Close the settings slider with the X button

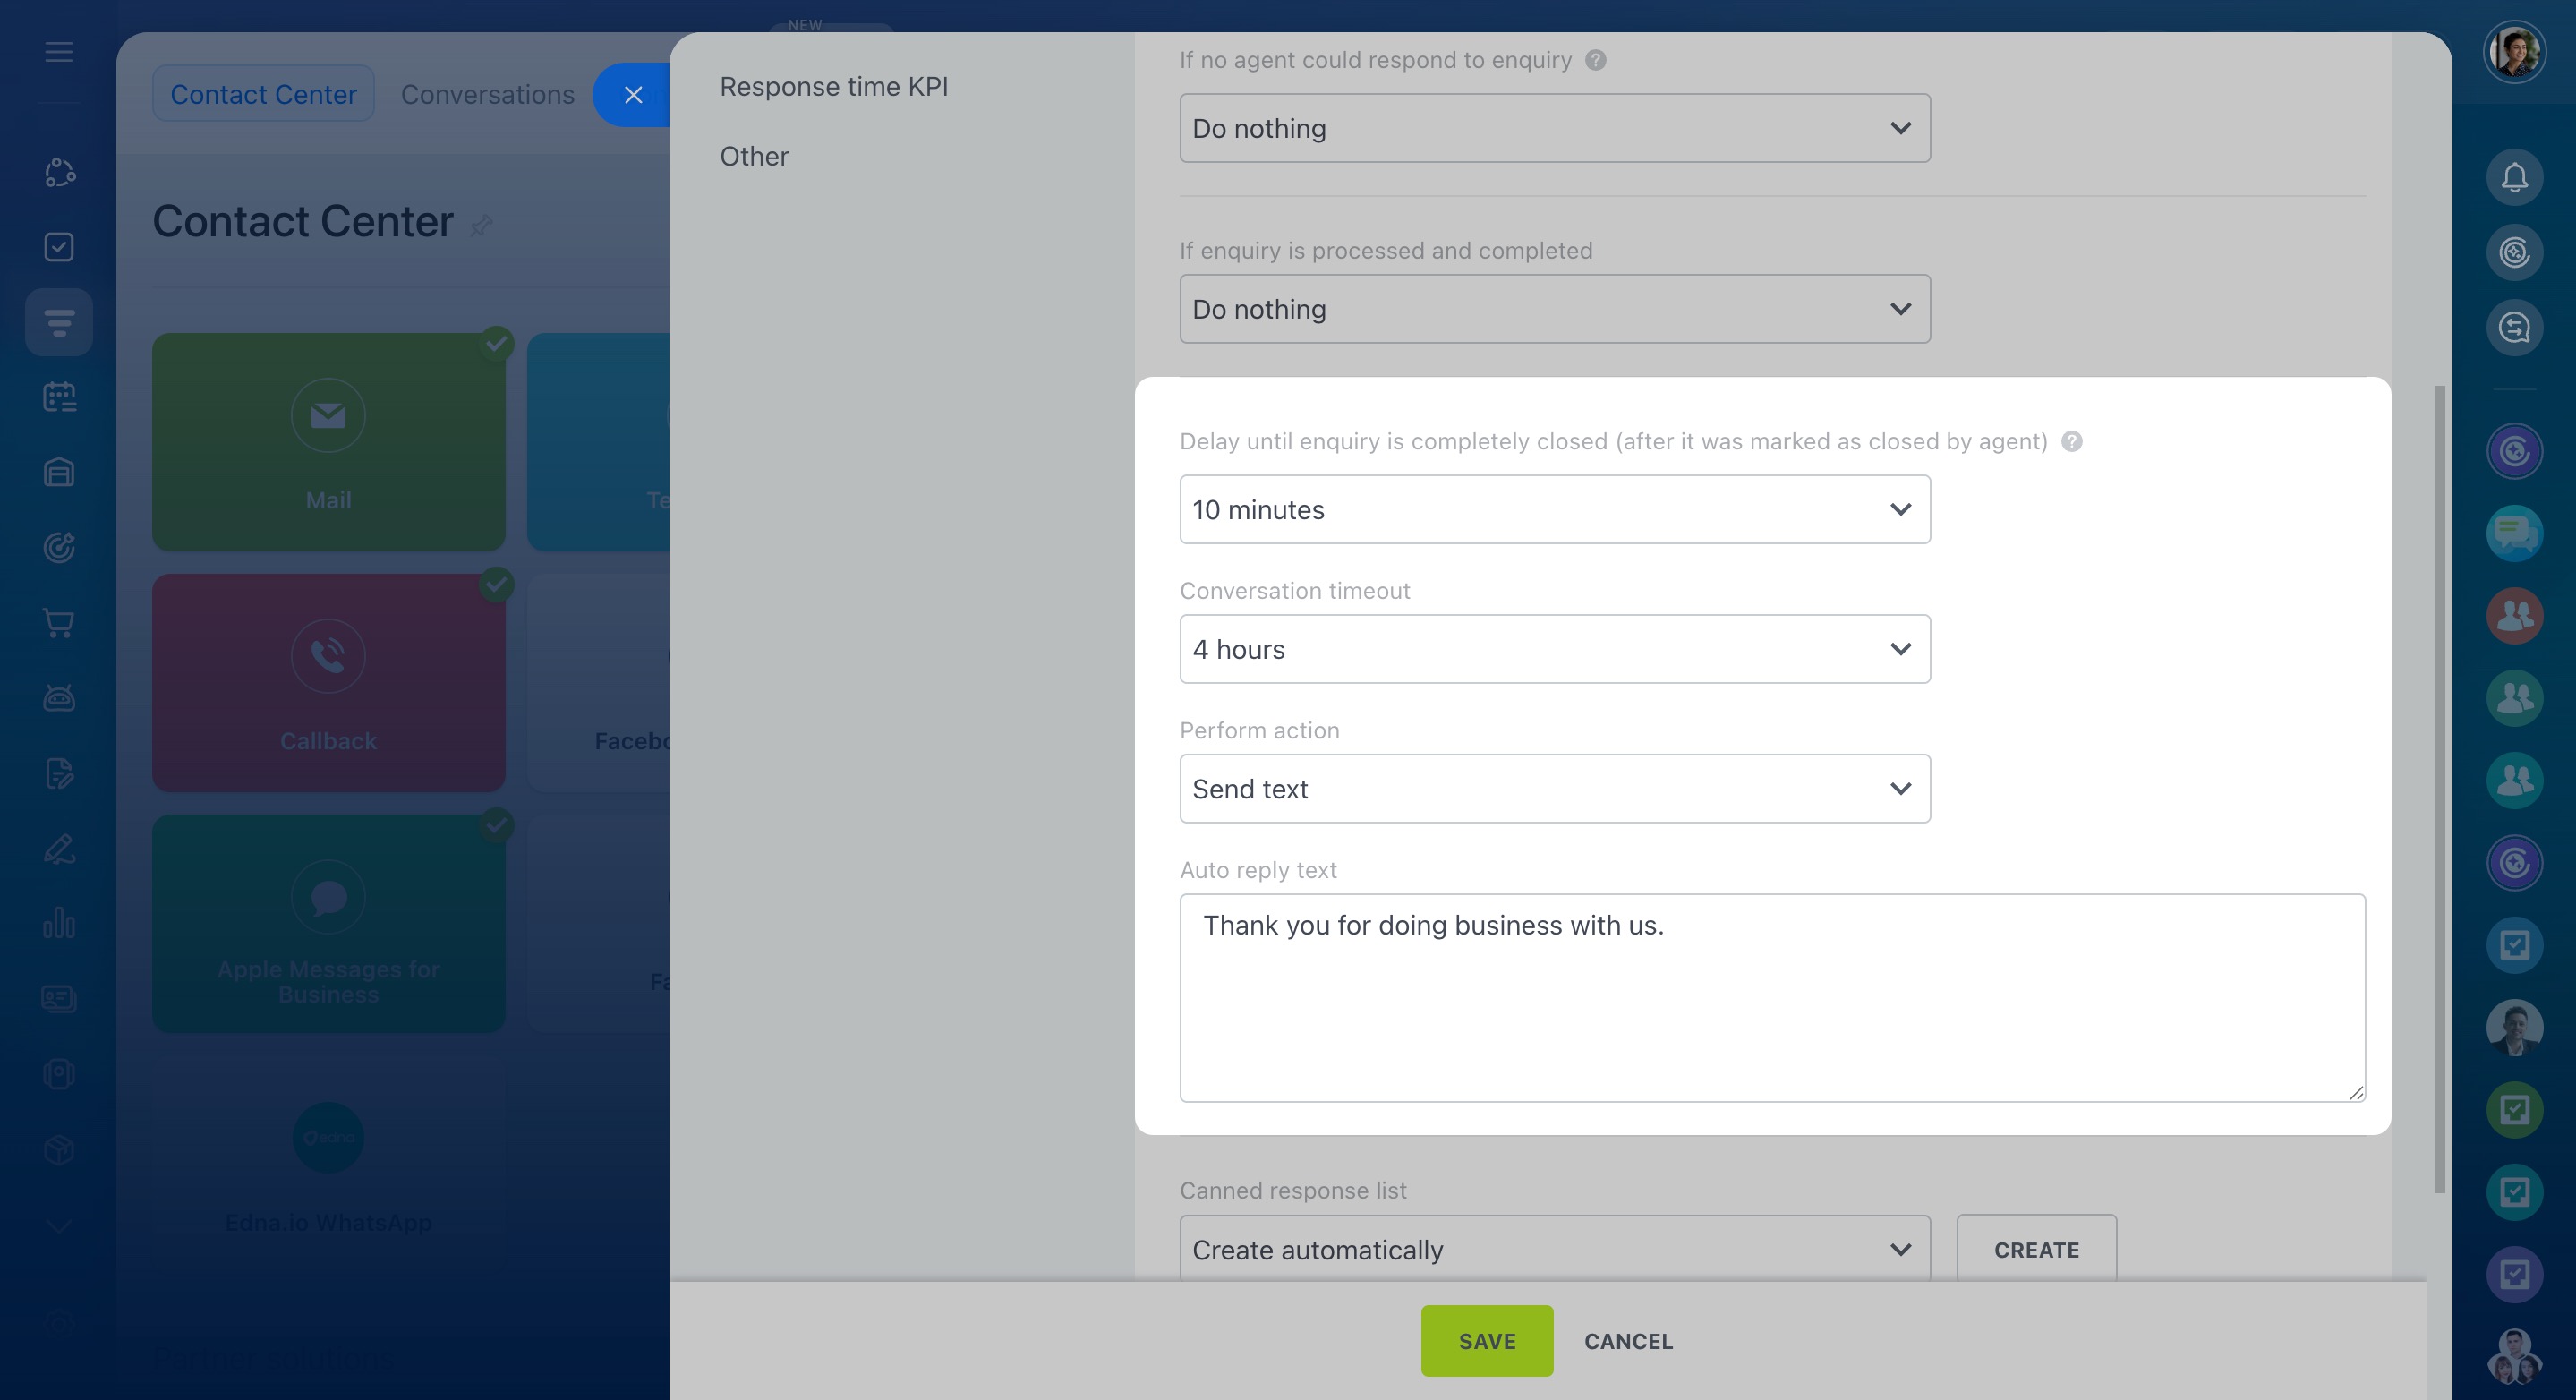coord(633,95)
